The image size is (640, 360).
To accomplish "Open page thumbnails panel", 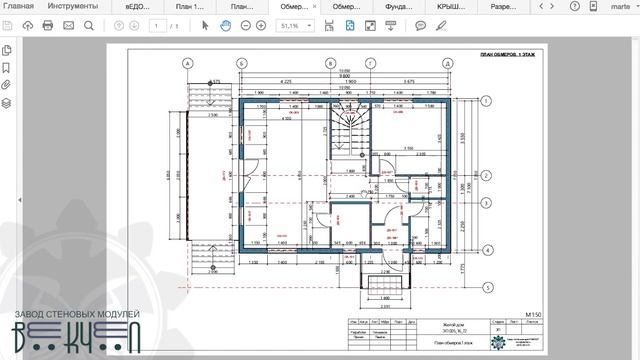I will pos(7,50).
